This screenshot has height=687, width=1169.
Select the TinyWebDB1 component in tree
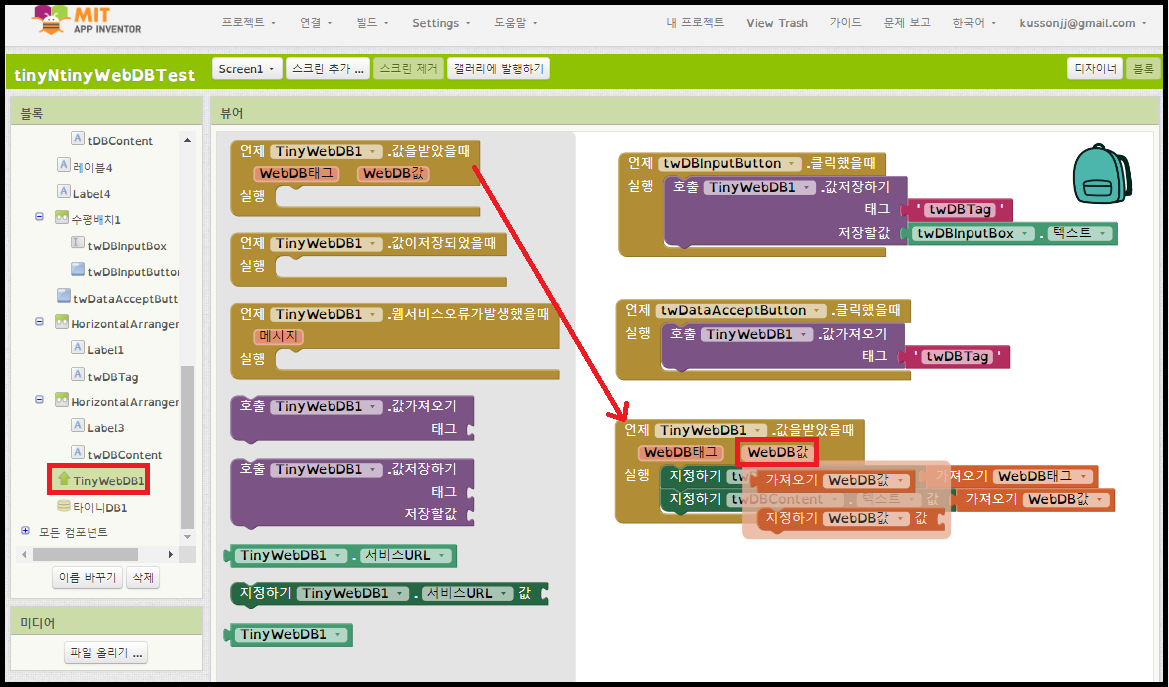click(108, 480)
